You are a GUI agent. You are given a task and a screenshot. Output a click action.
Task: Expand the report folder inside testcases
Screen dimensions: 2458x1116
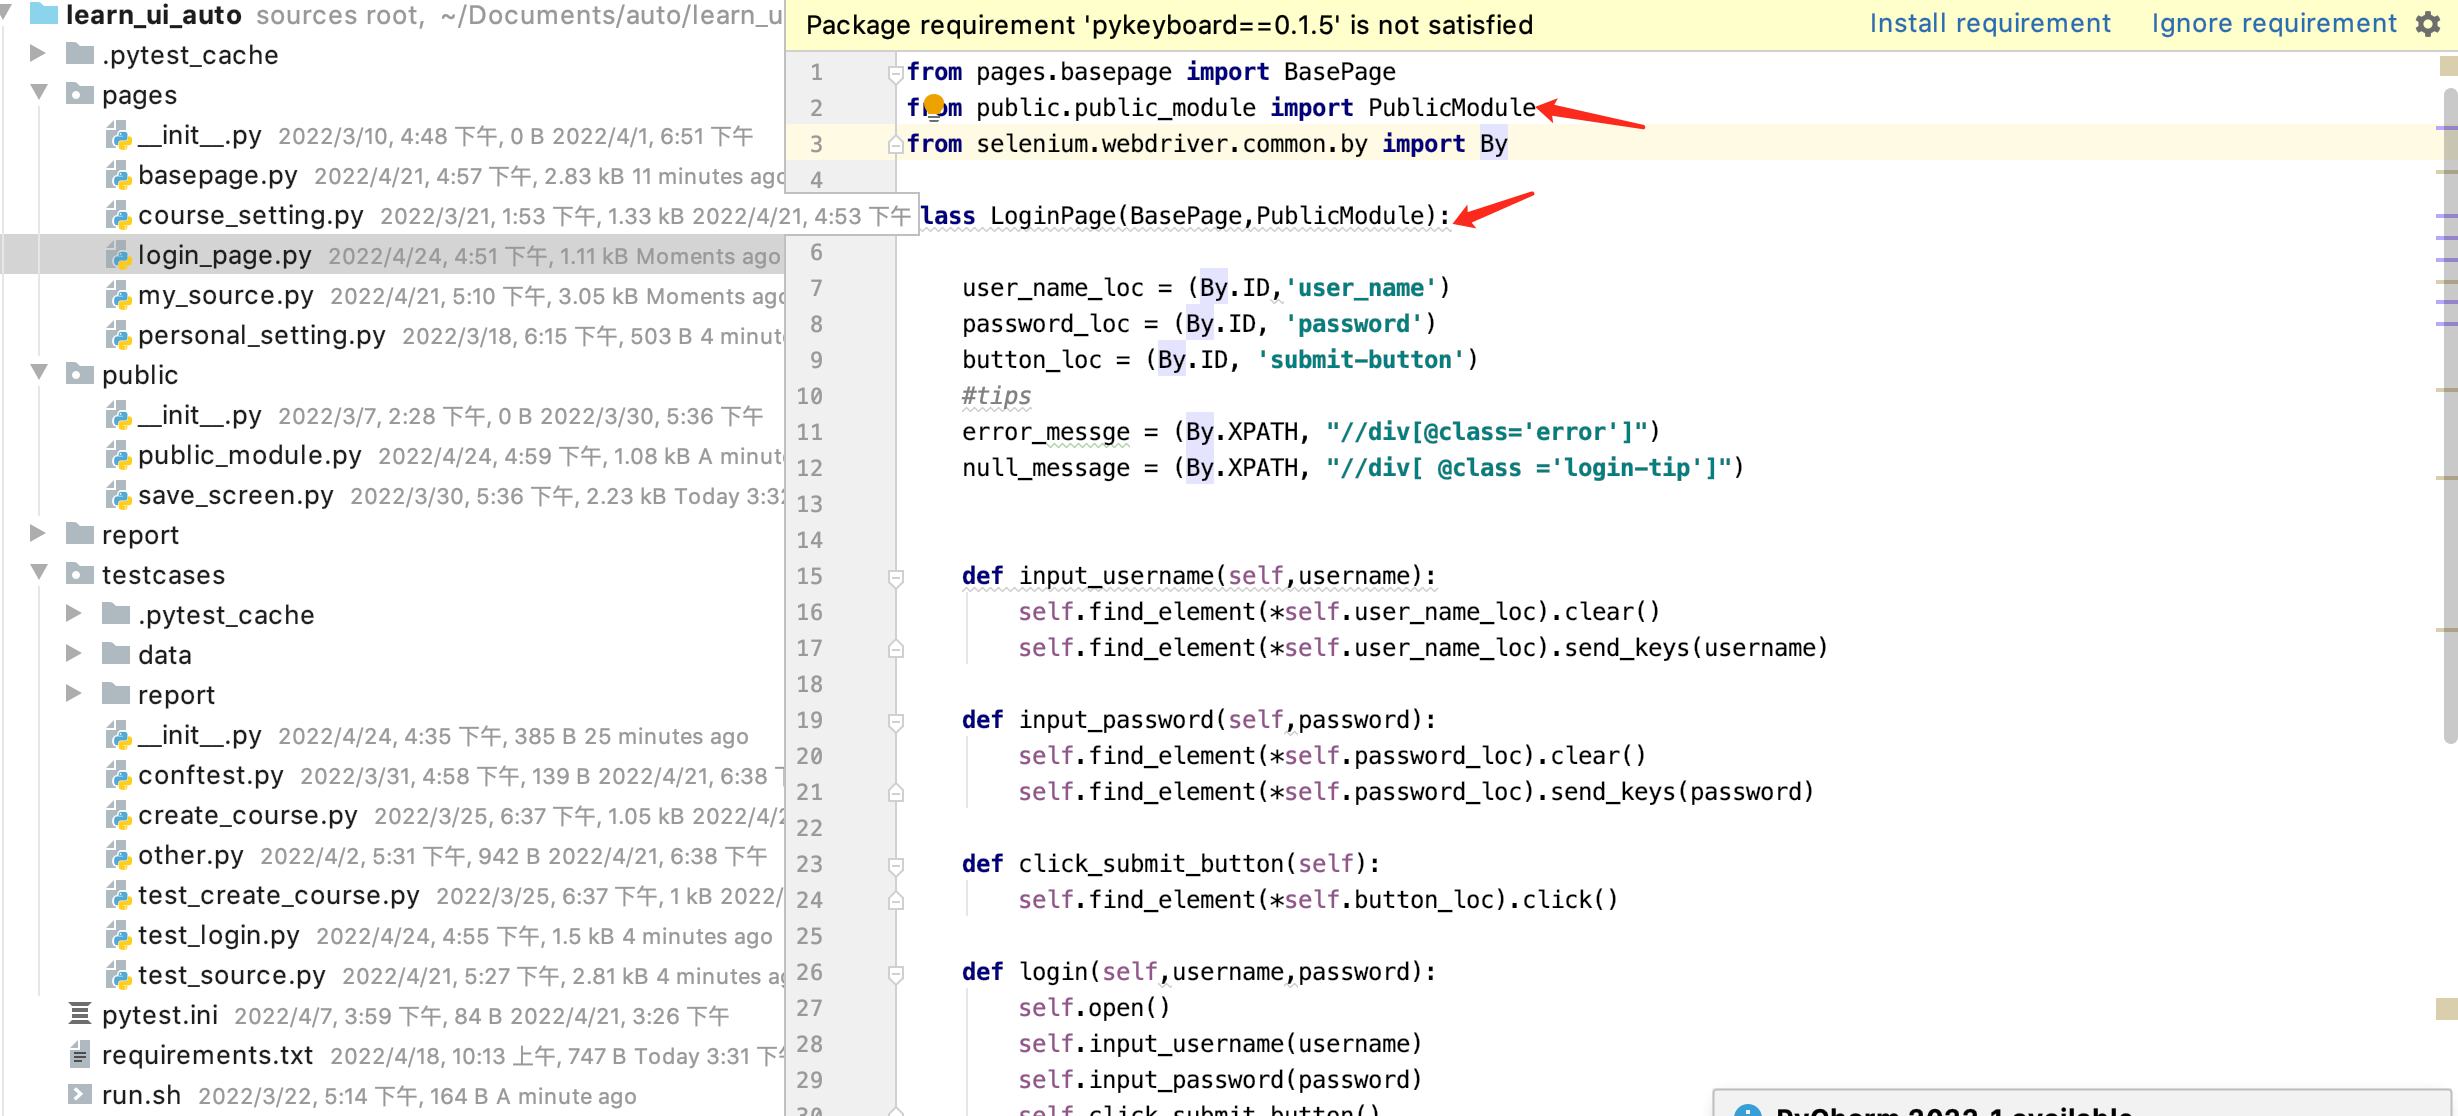click(74, 693)
